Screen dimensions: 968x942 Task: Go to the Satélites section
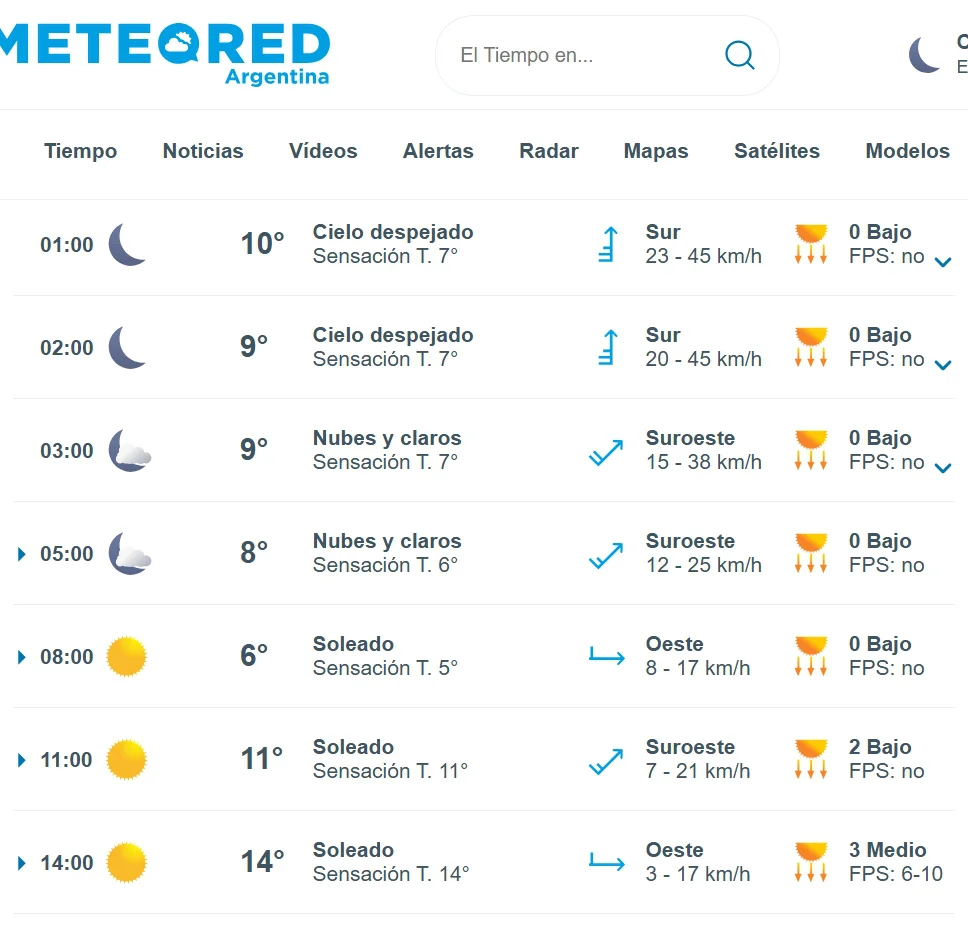click(x=777, y=151)
